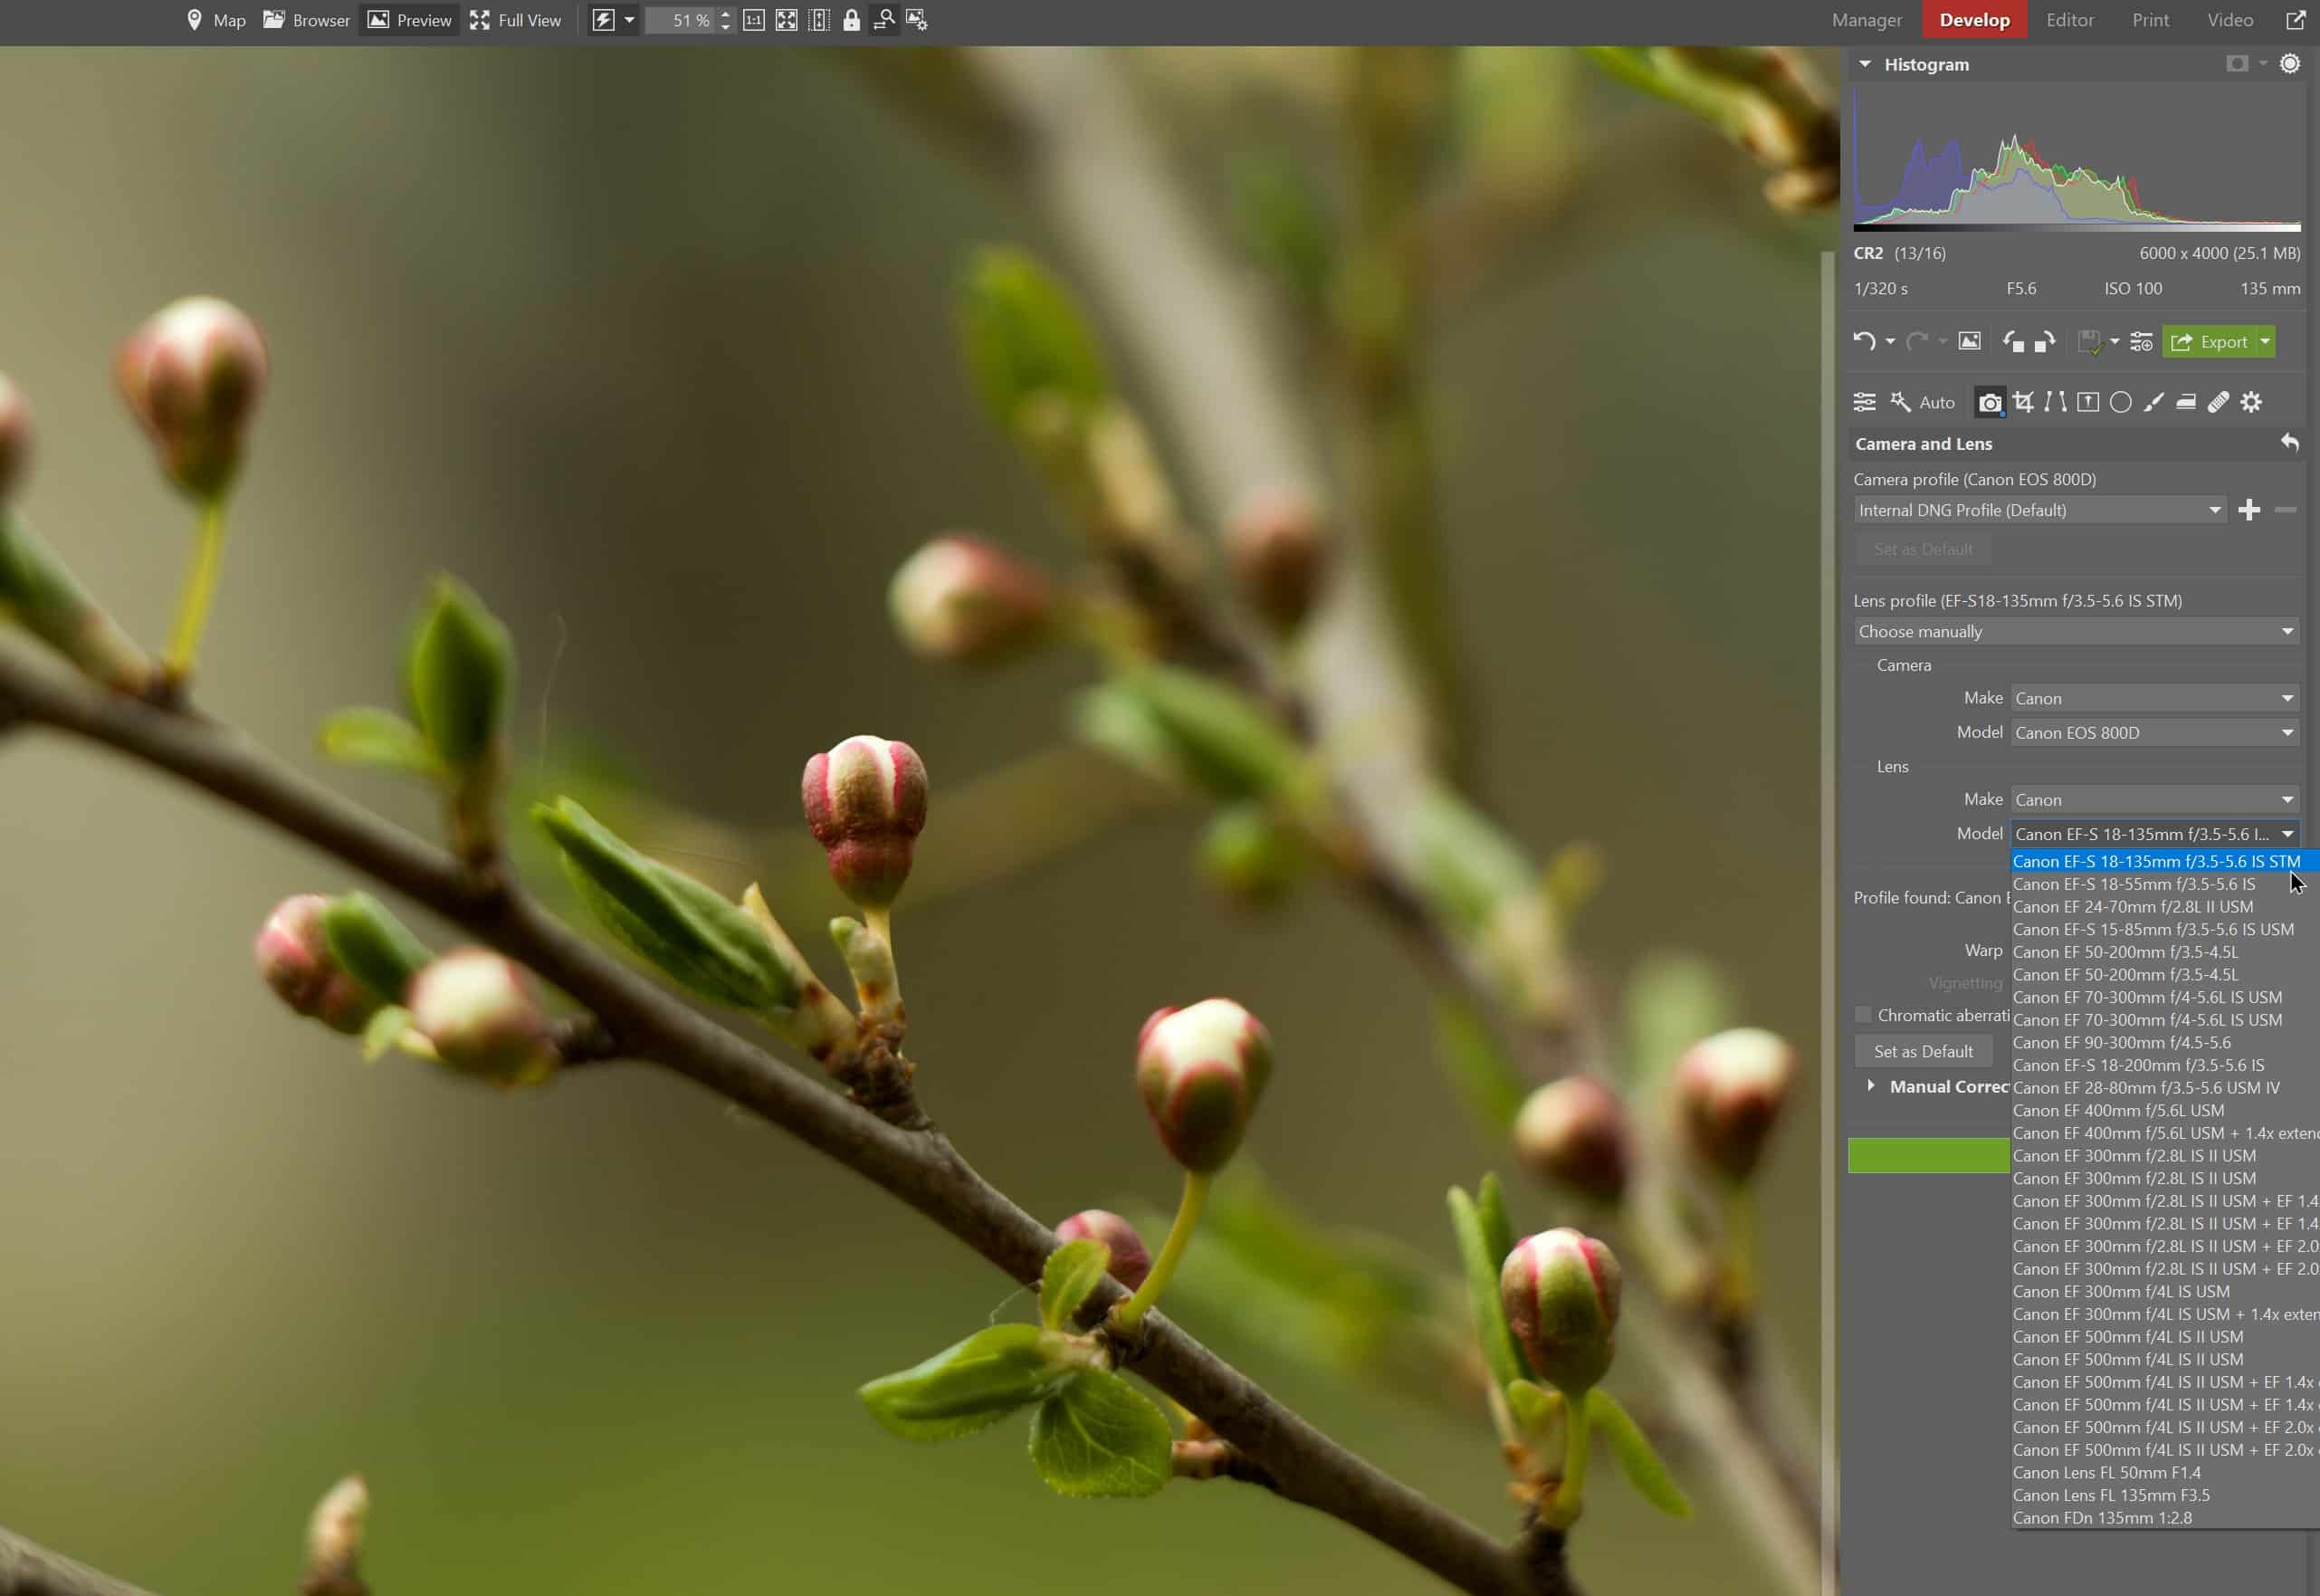The height and width of the screenshot is (1596, 2320).
Task: Select the Crop and Rotate tool icon
Action: pyautogui.click(x=2023, y=402)
